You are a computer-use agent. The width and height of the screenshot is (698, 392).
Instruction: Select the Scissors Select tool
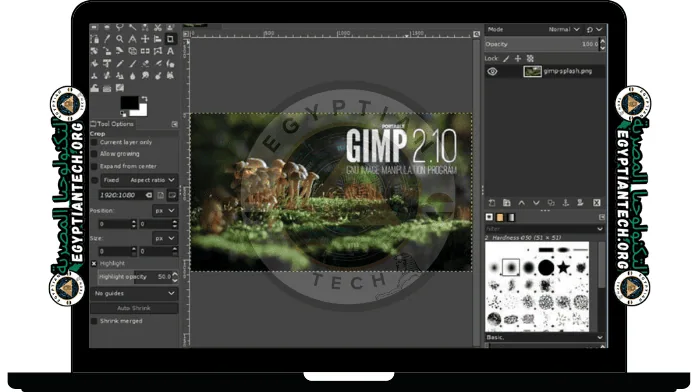point(158,27)
